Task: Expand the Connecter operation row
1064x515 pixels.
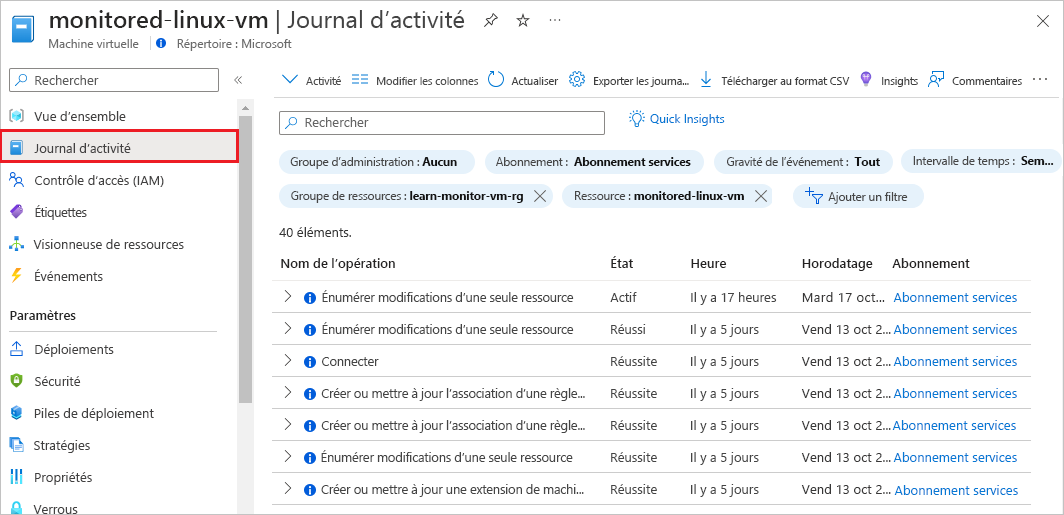Action: 288,360
